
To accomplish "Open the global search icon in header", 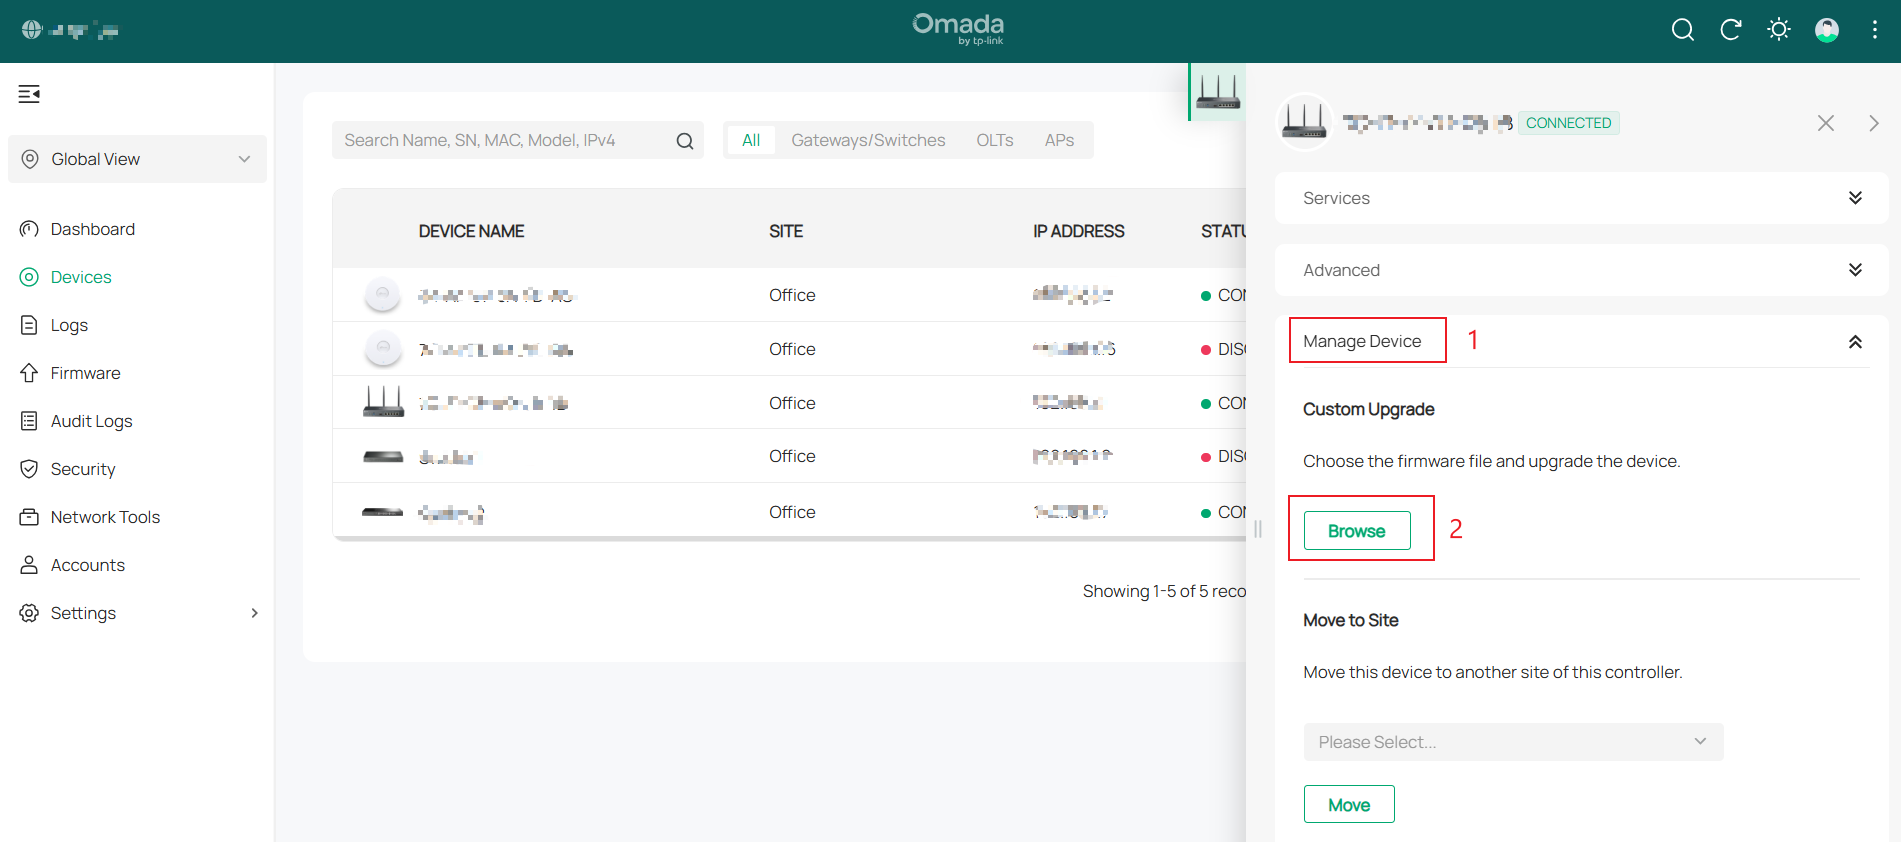I will 1682,30.
